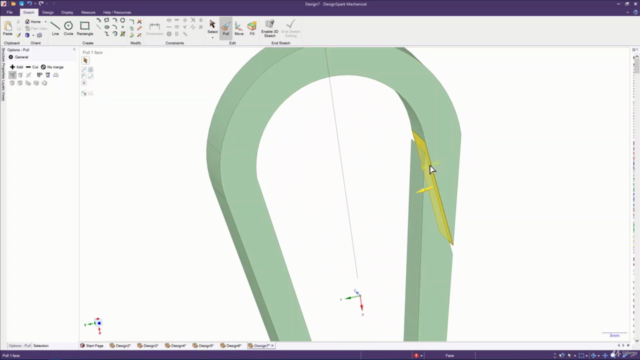
Task: Toggle the second pull option icon beside highlighted one
Action: [20, 75]
